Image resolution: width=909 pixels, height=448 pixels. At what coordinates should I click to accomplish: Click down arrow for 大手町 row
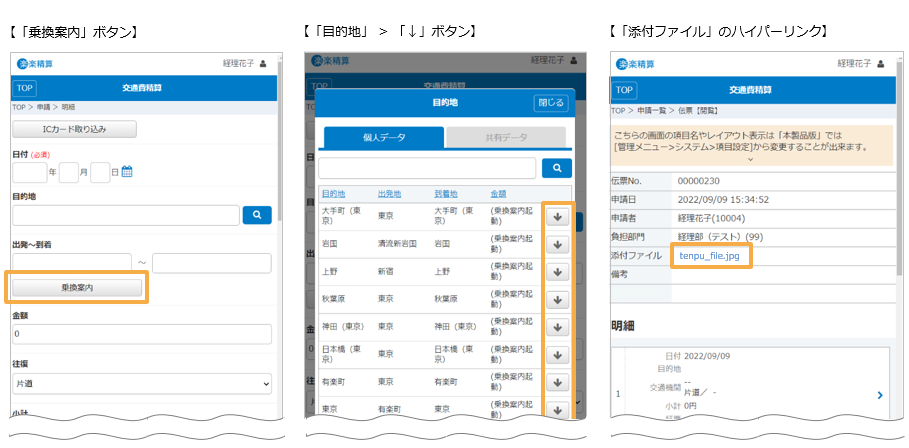pyautogui.click(x=557, y=217)
